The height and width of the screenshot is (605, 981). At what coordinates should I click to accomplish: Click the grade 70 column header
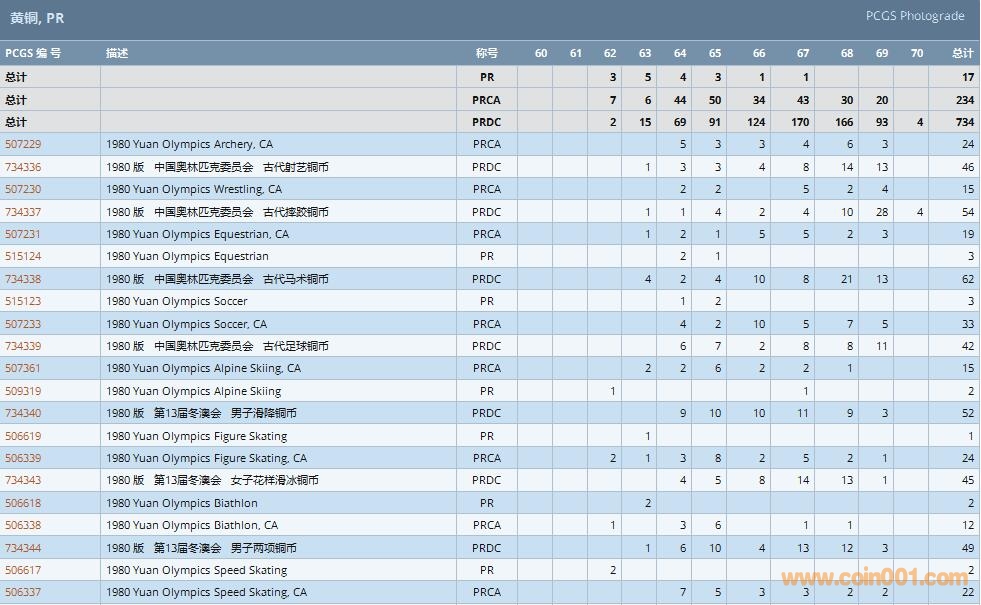(x=917, y=53)
